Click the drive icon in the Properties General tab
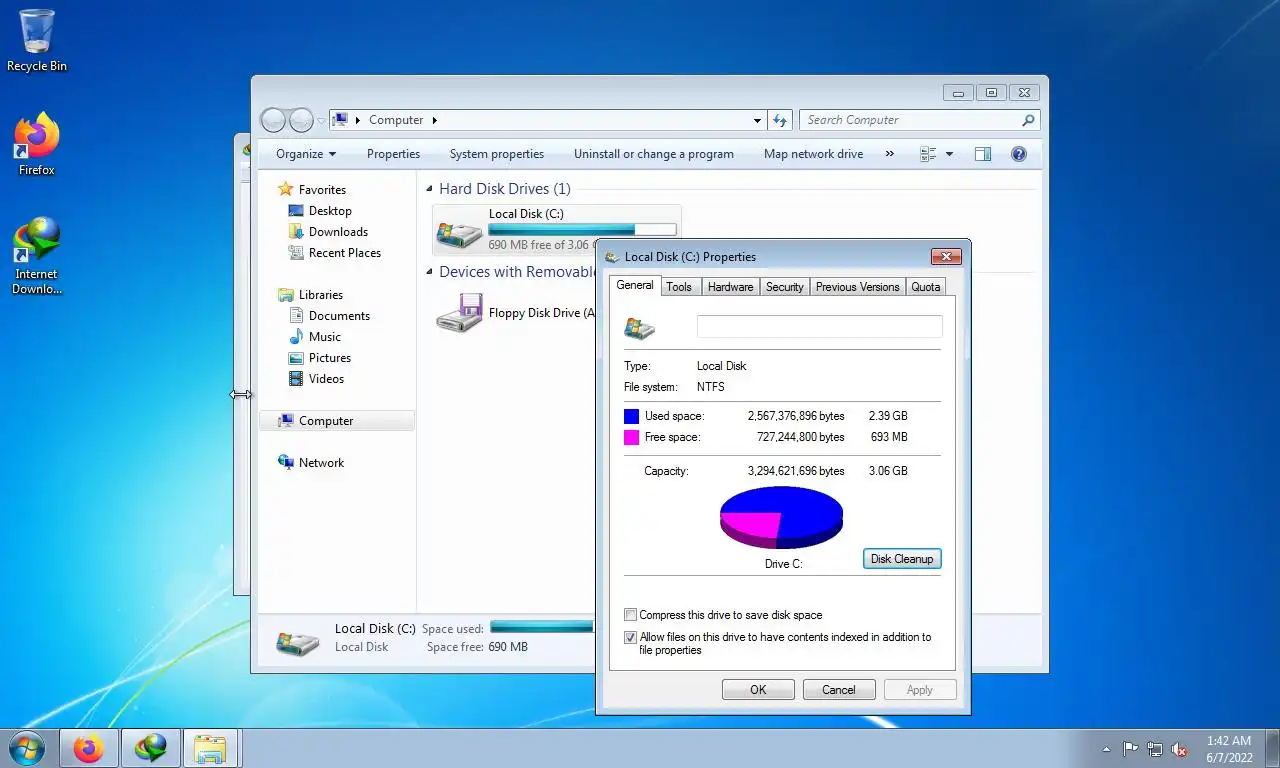 coord(640,327)
